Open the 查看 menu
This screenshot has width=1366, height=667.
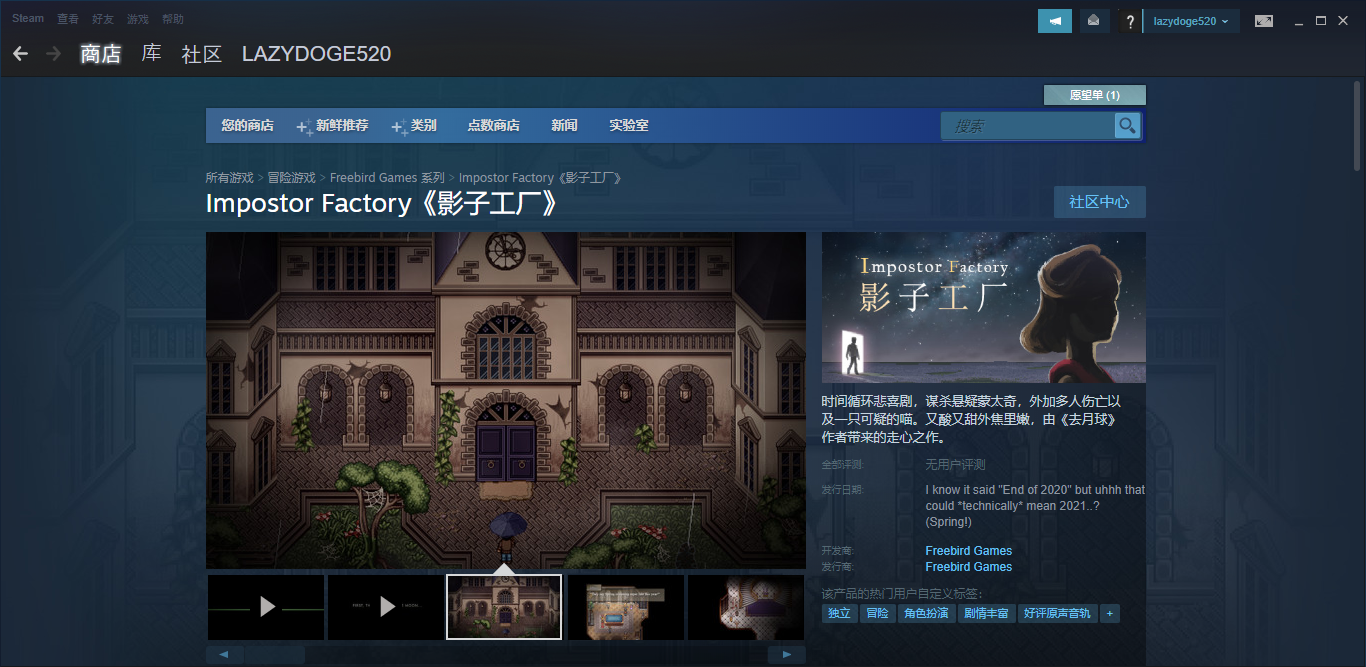pyautogui.click(x=68, y=18)
